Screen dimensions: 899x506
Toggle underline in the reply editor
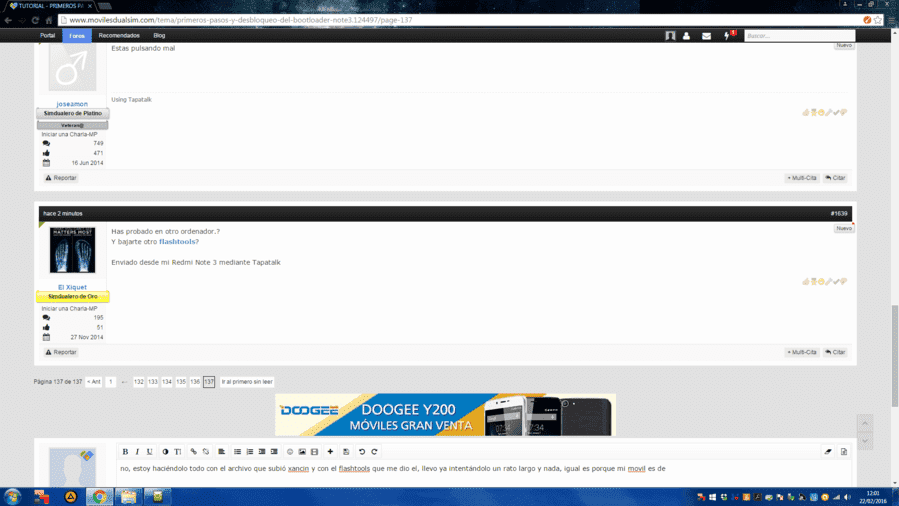[150, 452]
